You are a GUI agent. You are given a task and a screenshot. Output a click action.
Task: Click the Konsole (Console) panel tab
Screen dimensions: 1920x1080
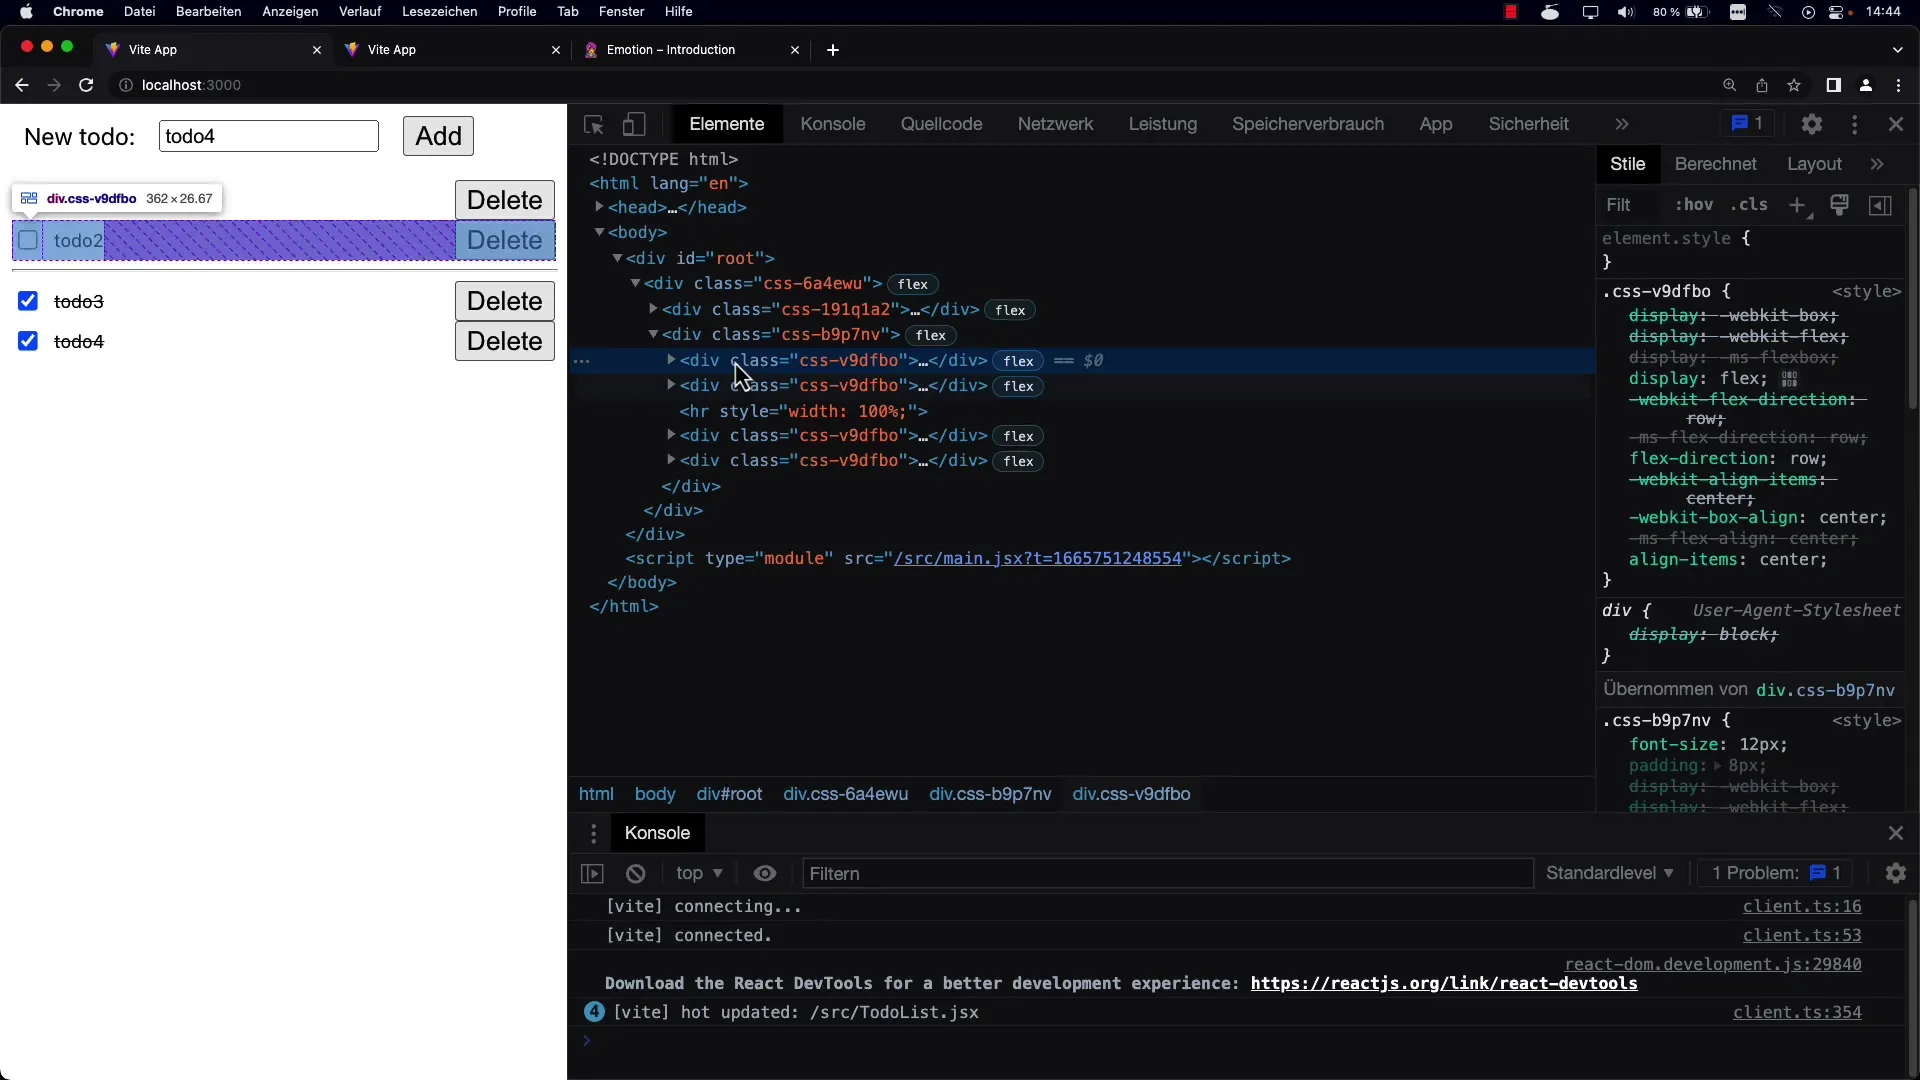click(x=832, y=123)
